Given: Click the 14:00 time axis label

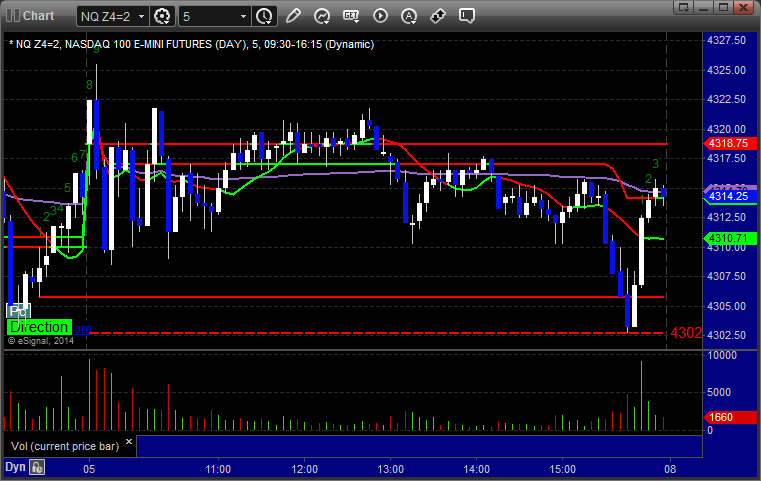Looking at the screenshot, I should pyautogui.click(x=477, y=469).
